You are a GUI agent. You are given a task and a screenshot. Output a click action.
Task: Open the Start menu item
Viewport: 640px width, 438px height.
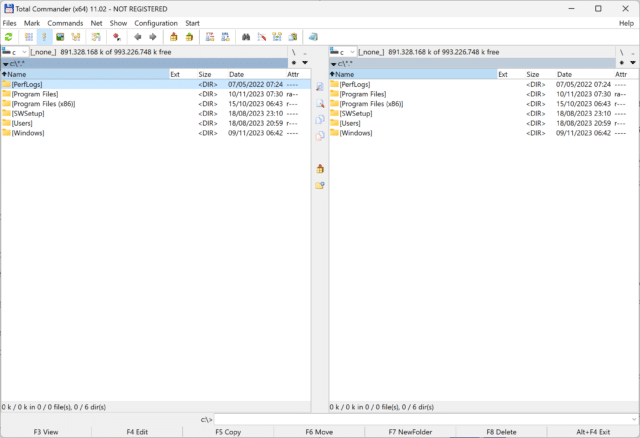192,23
